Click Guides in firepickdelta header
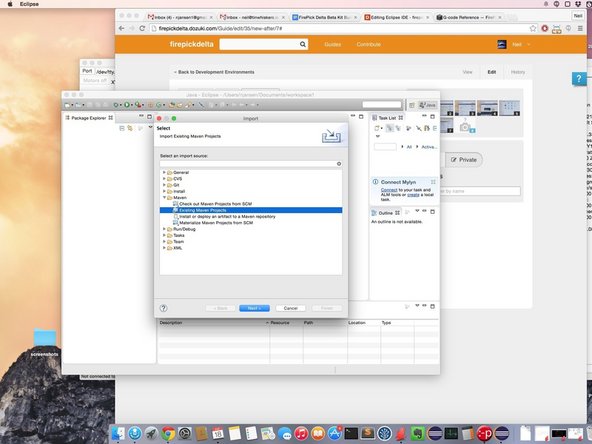 tap(333, 45)
